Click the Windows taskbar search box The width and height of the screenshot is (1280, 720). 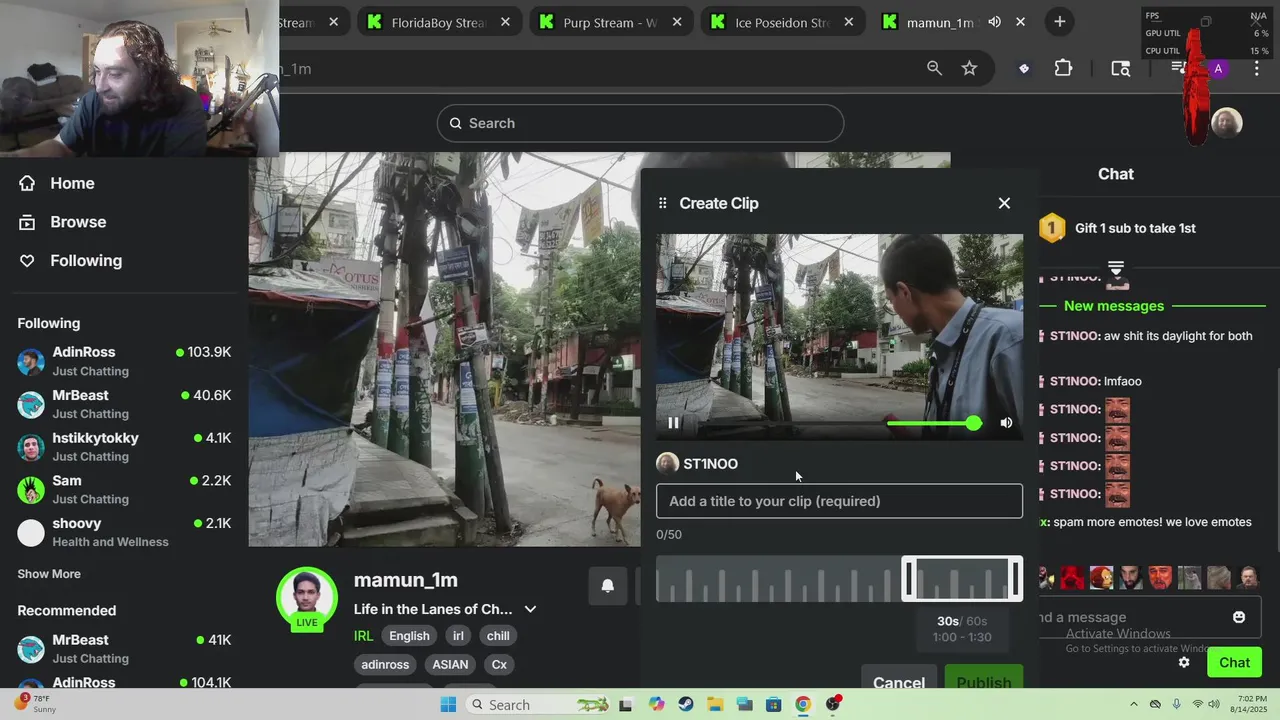click(539, 705)
